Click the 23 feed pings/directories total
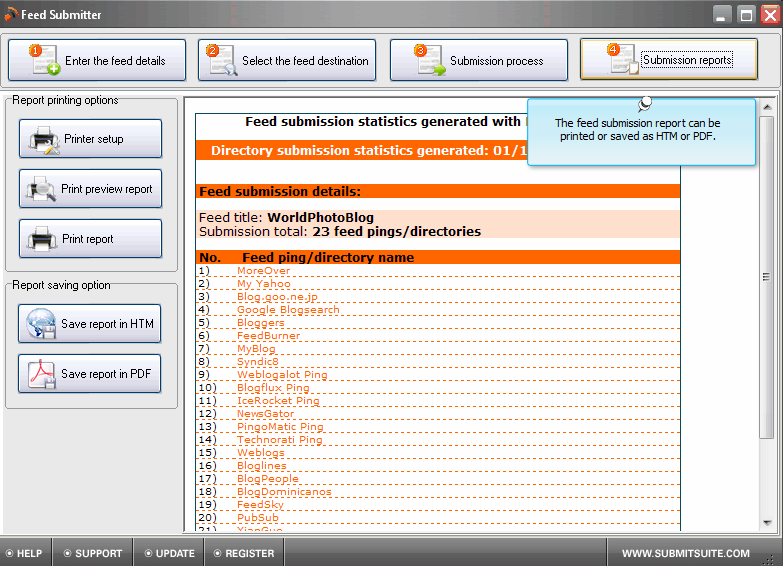This screenshot has height=566, width=783. tap(396, 231)
